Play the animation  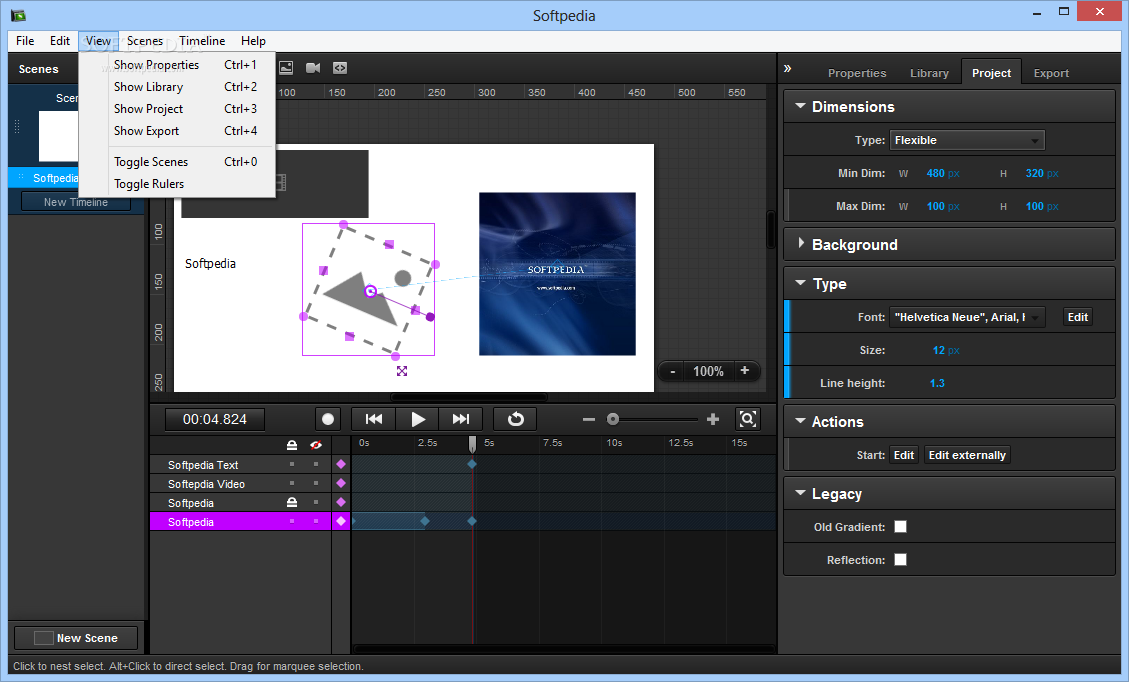click(x=418, y=419)
